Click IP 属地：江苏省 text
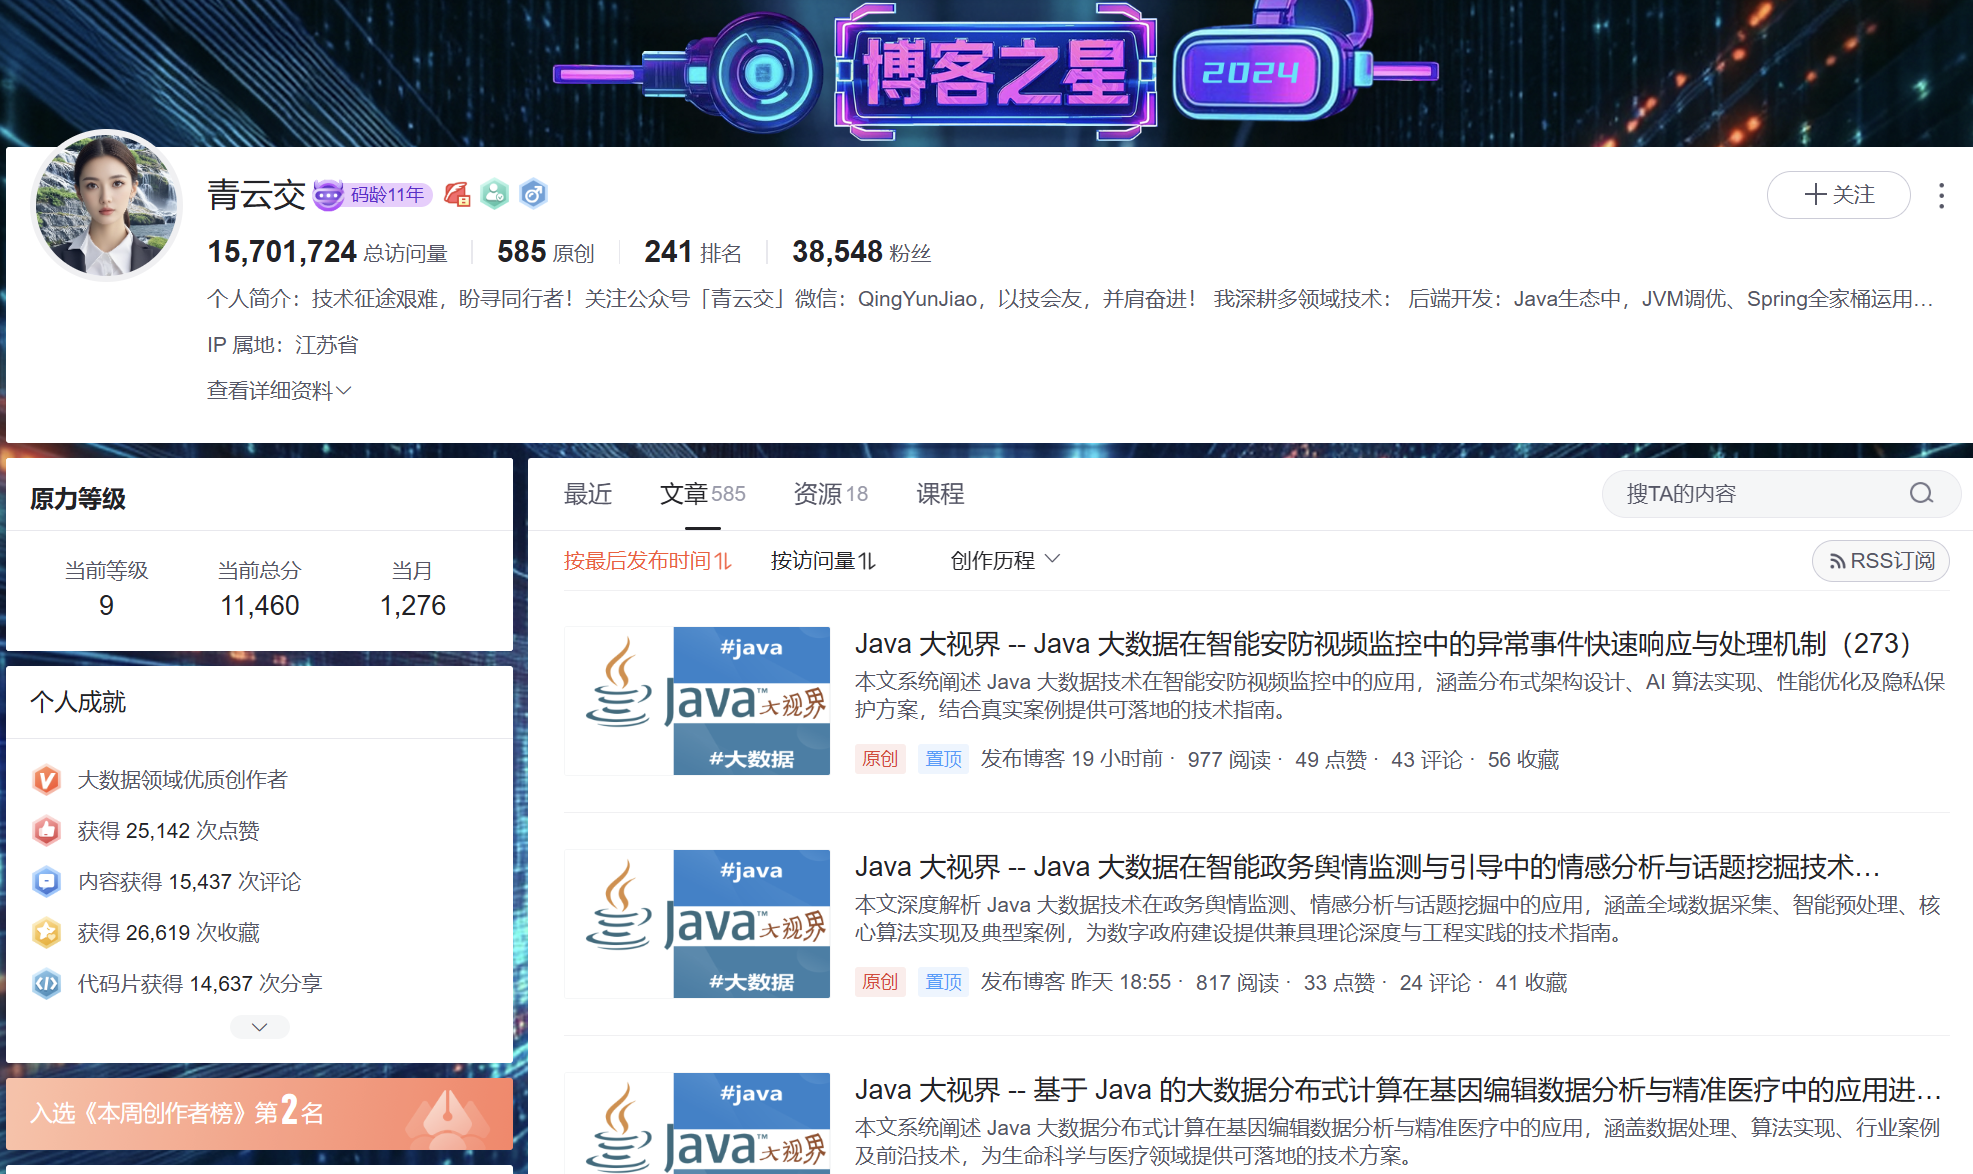The width and height of the screenshot is (1973, 1174). 282,345
